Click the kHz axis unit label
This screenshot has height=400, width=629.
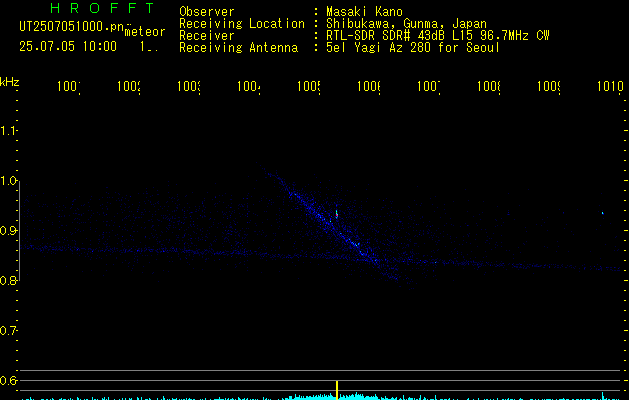tap(10, 82)
